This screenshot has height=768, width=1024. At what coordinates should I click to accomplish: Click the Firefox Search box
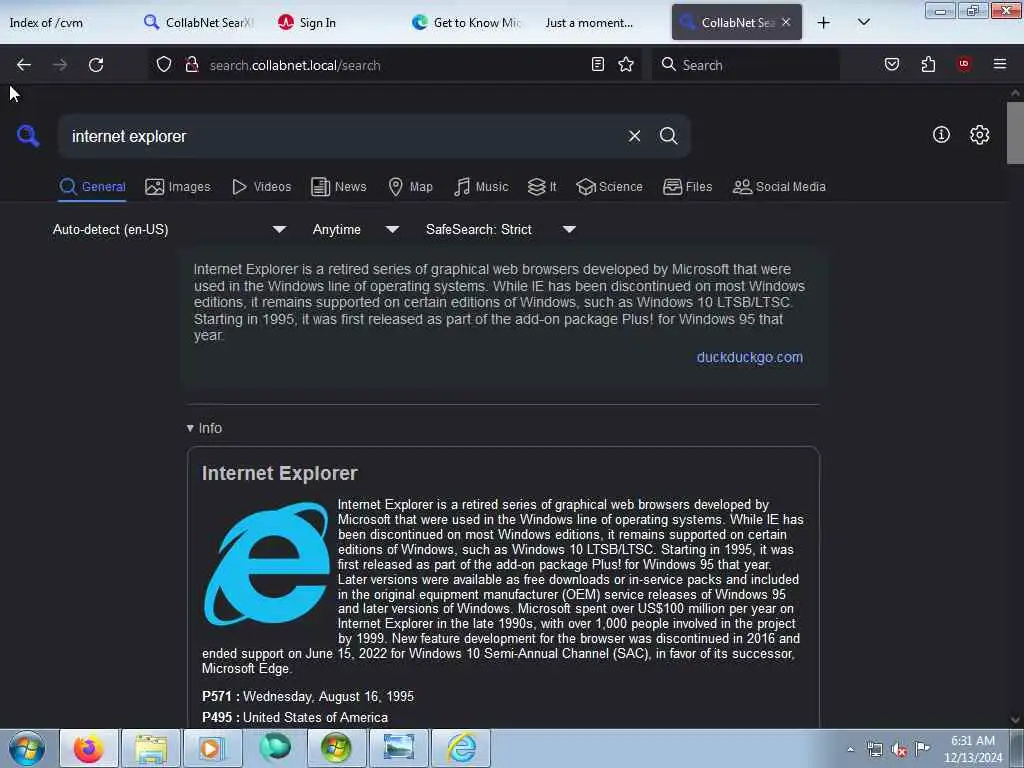tap(744, 65)
